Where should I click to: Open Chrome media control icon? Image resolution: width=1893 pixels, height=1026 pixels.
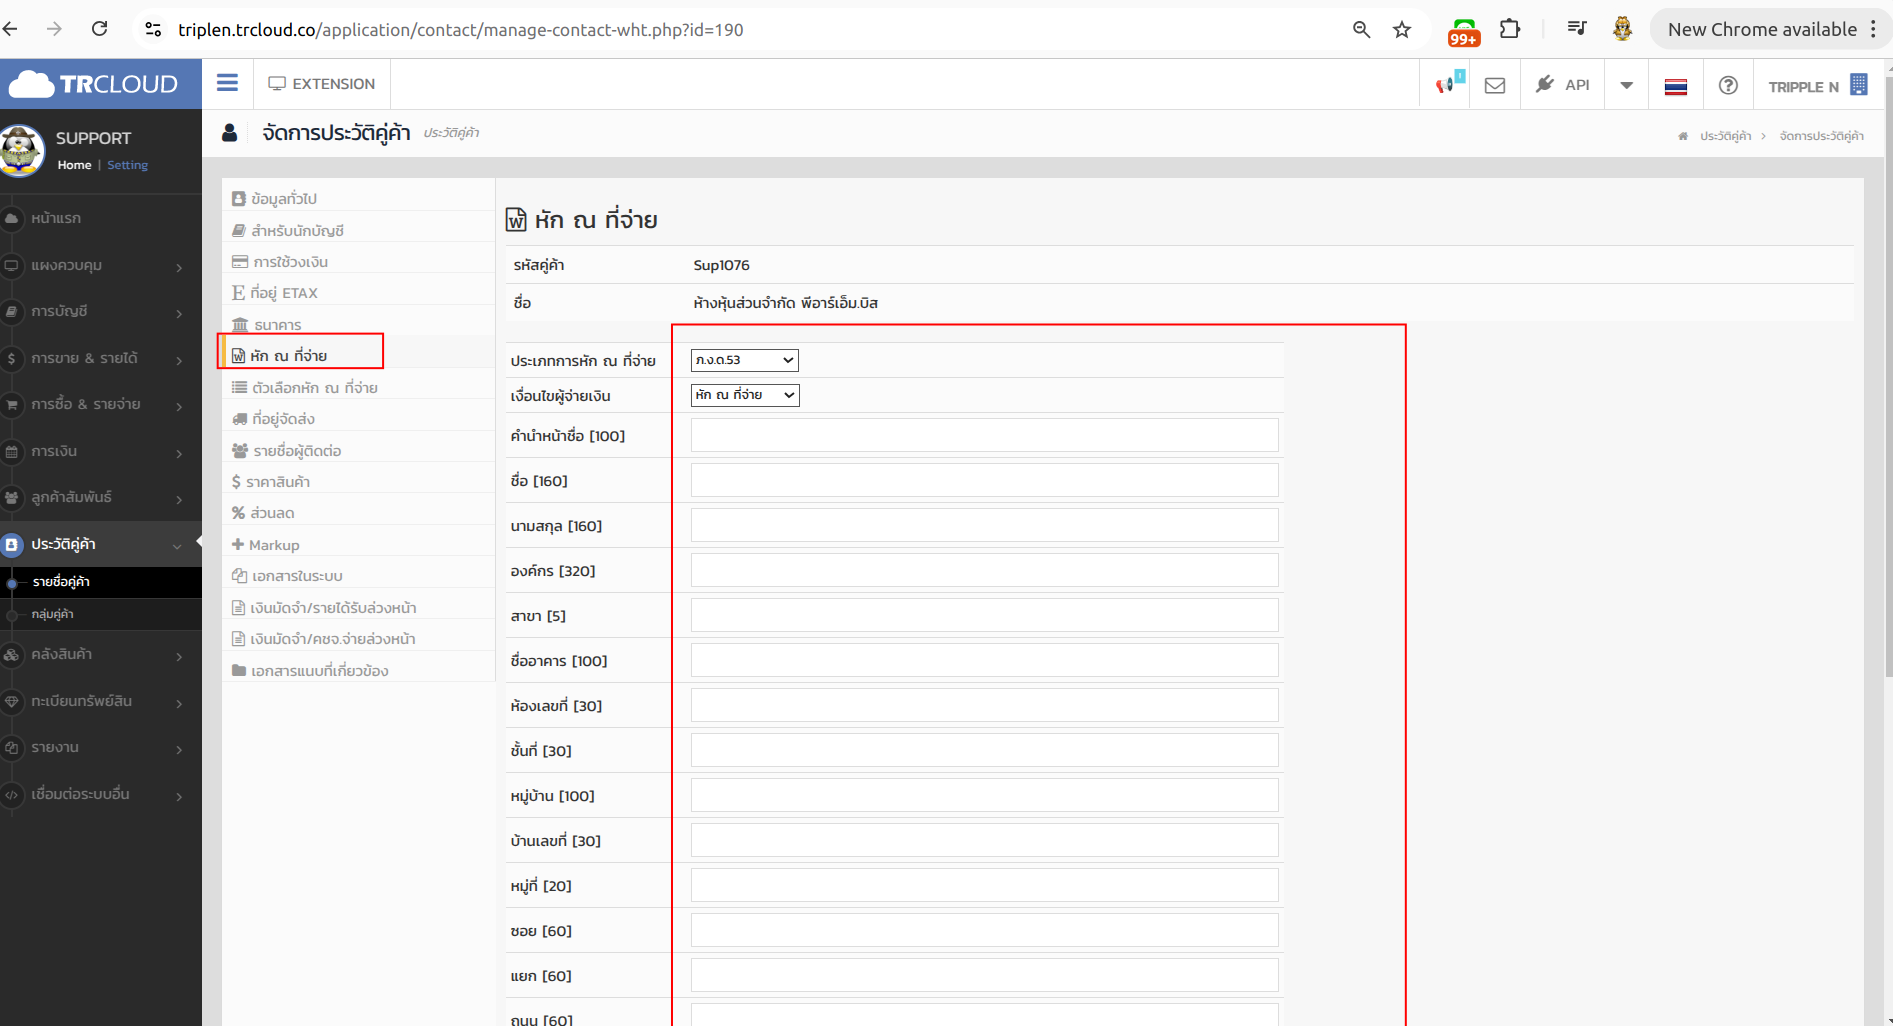[1577, 28]
